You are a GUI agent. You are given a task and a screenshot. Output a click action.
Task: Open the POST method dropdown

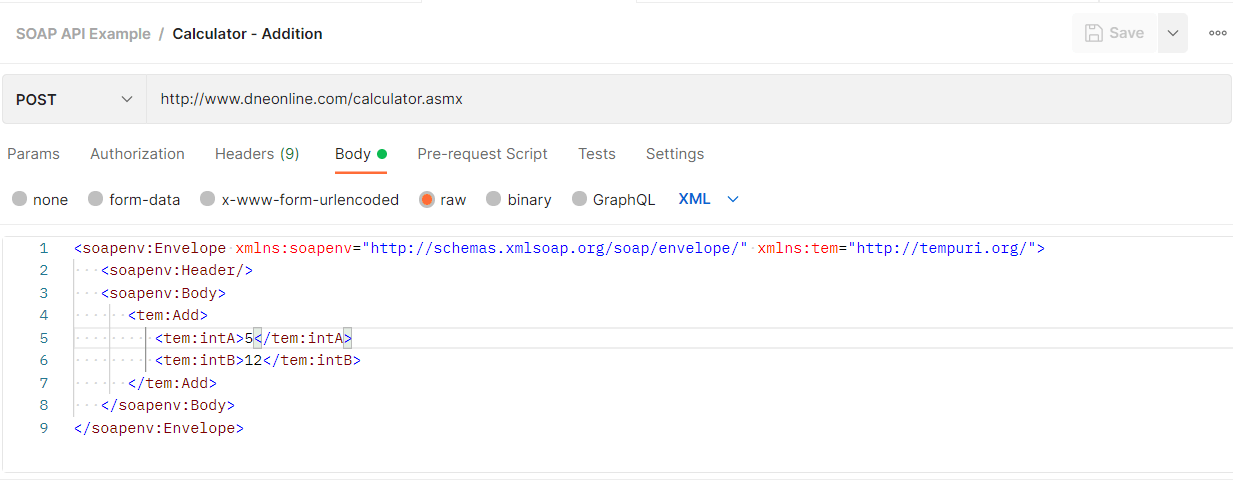coord(75,99)
